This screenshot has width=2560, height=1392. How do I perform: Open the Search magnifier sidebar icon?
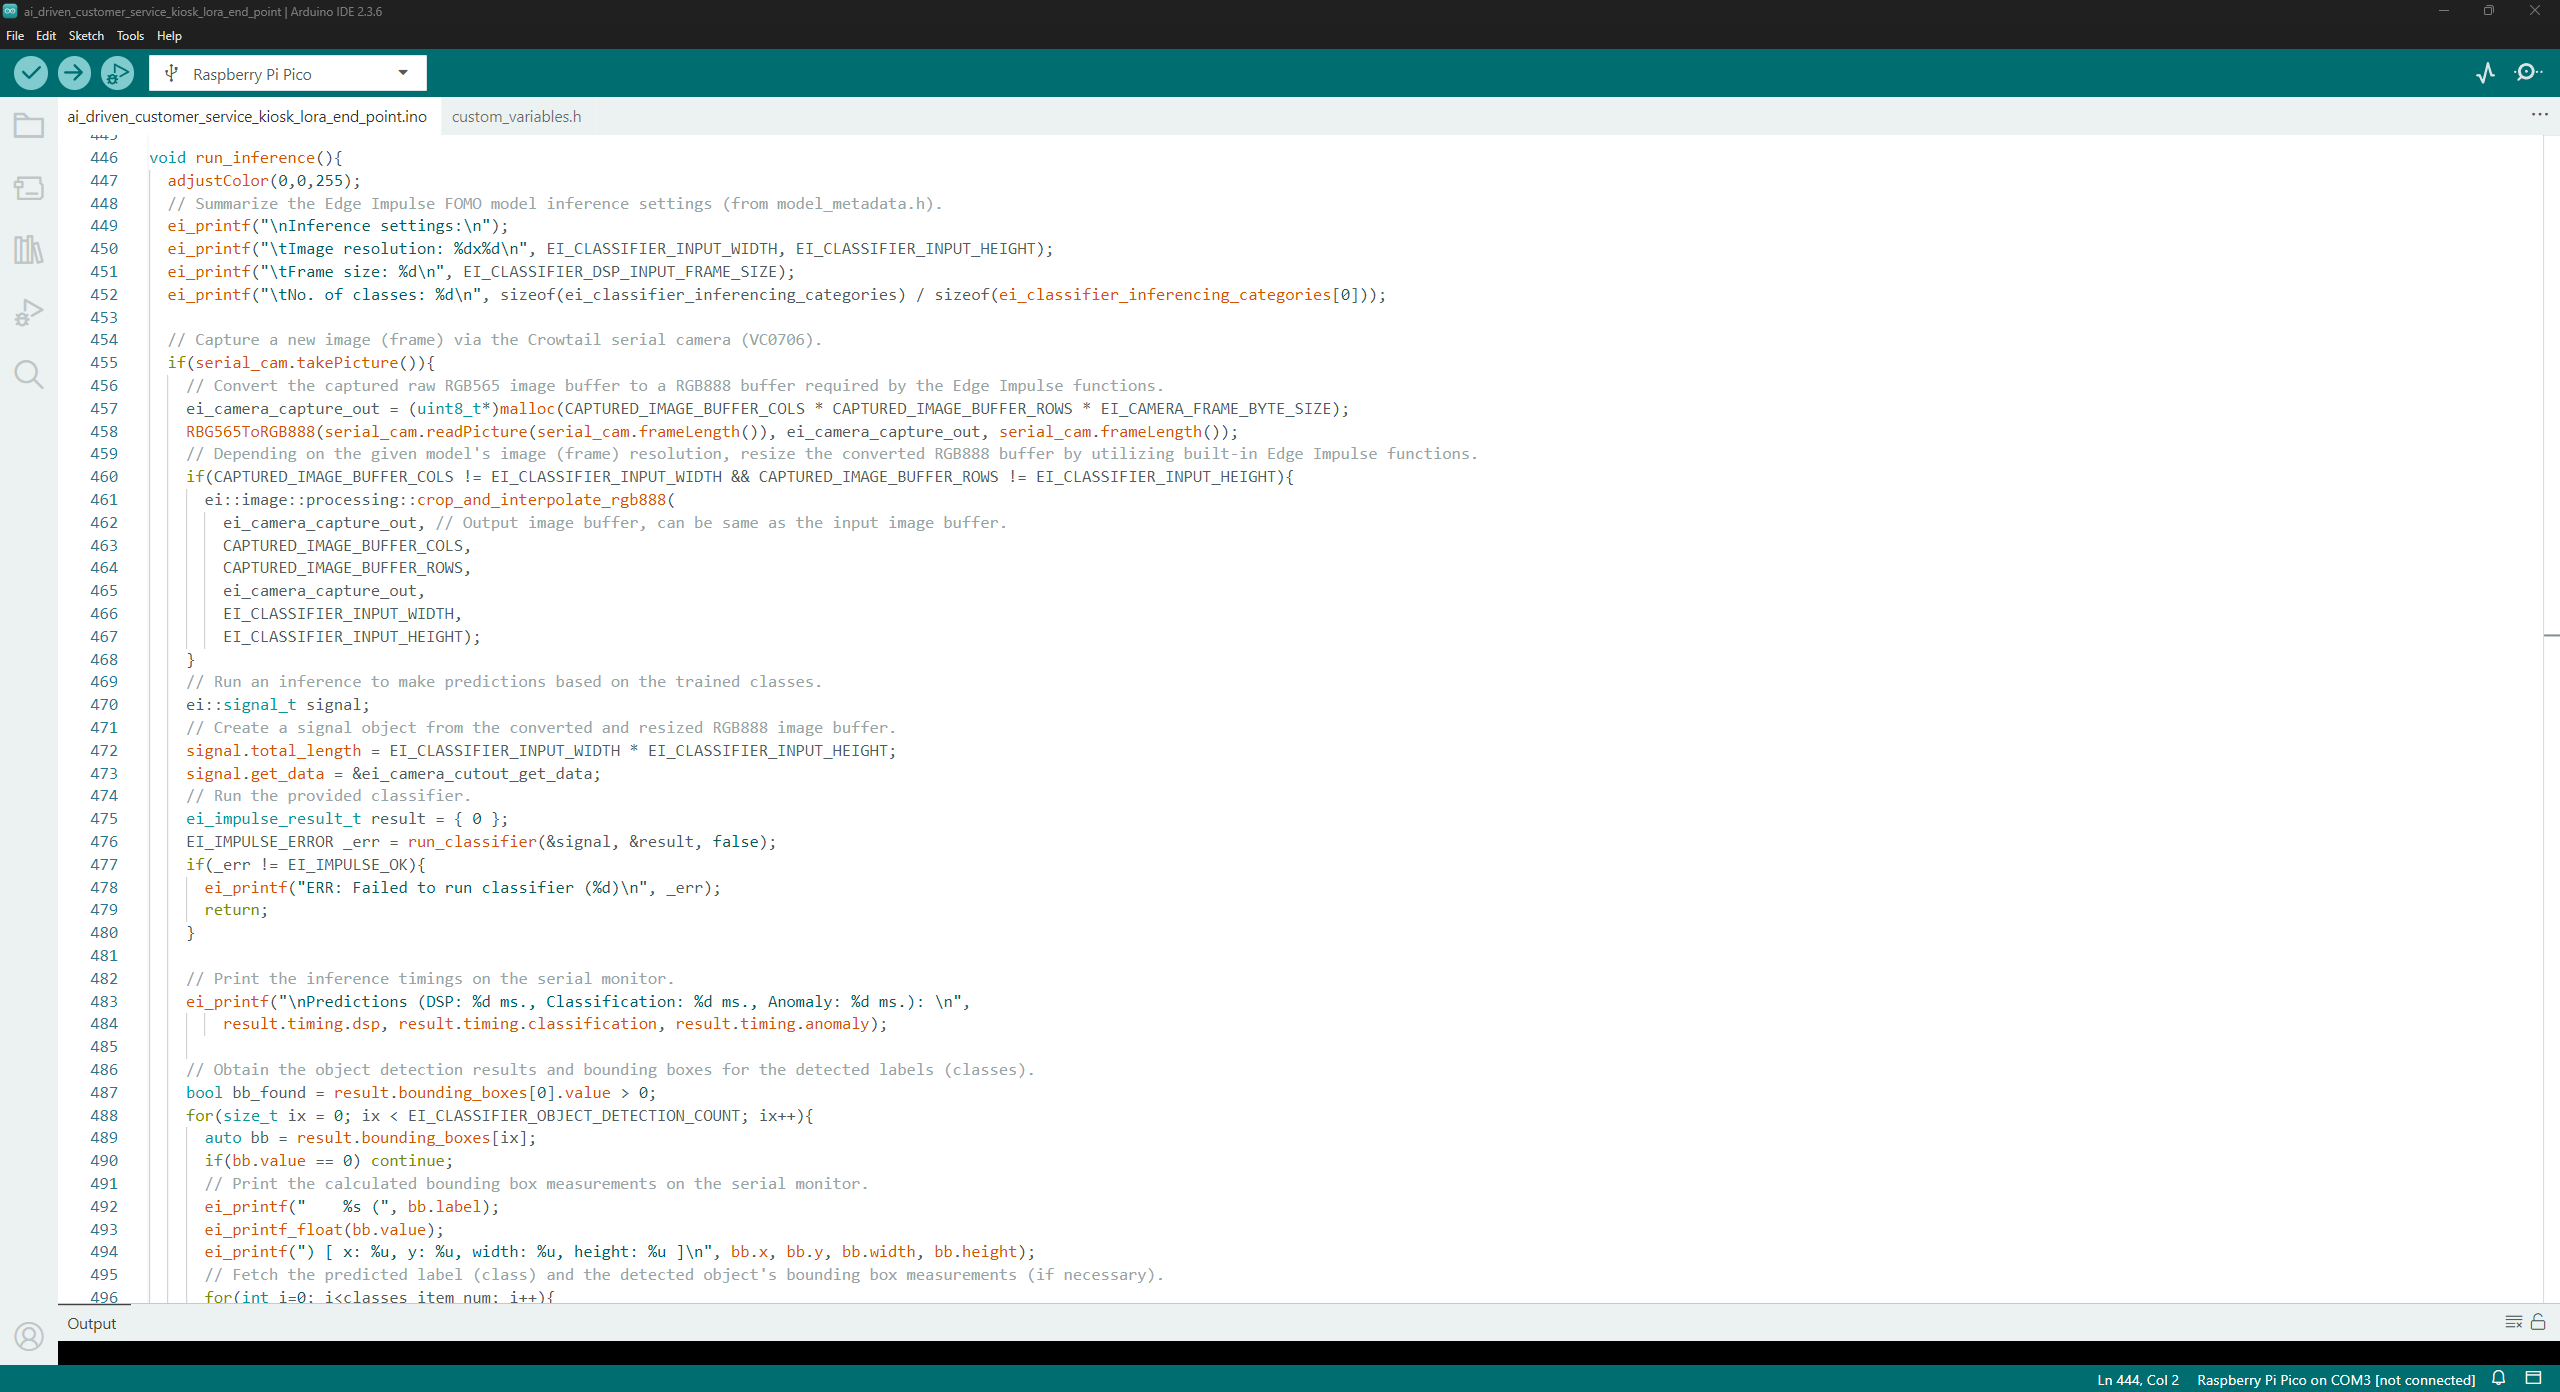[29, 374]
